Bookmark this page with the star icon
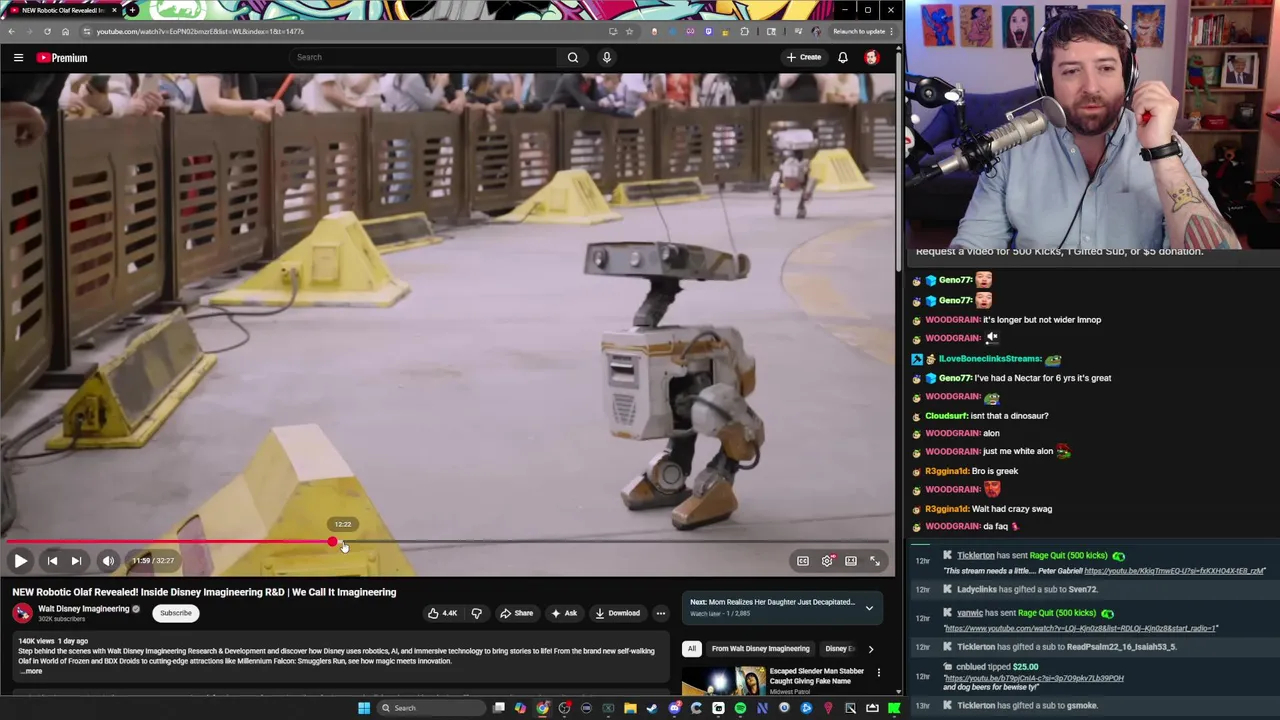1280x720 pixels. [629, 31]
